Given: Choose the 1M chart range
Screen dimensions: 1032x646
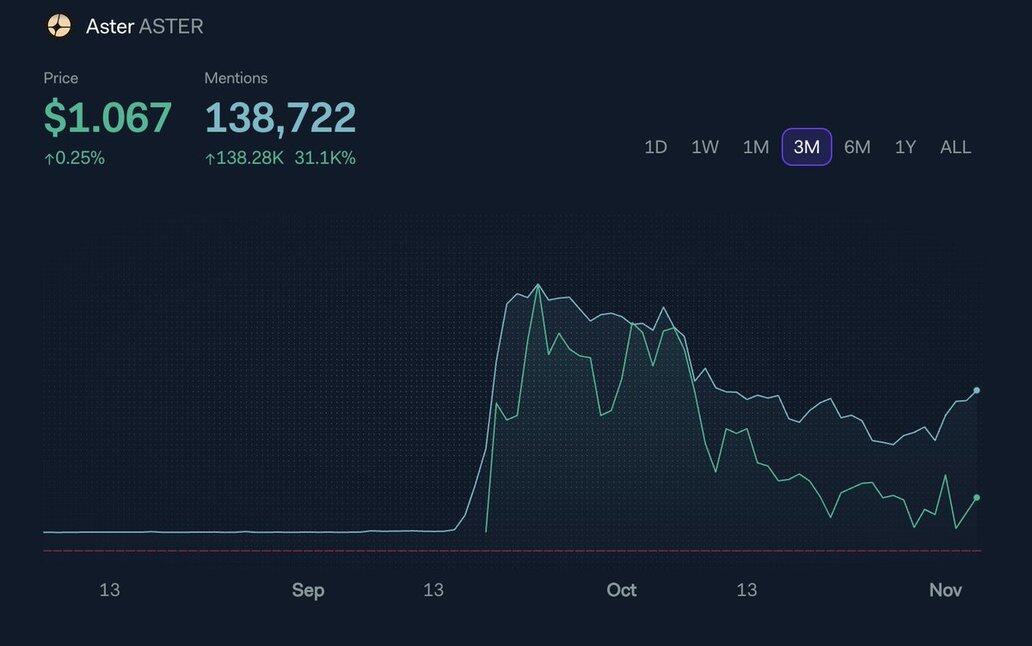Looking at the screenshot, I should click(x=756, y=147).
